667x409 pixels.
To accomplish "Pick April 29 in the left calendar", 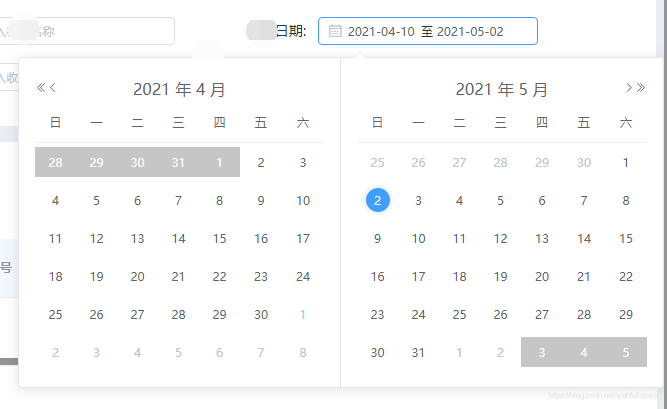I will click(219, 315).
